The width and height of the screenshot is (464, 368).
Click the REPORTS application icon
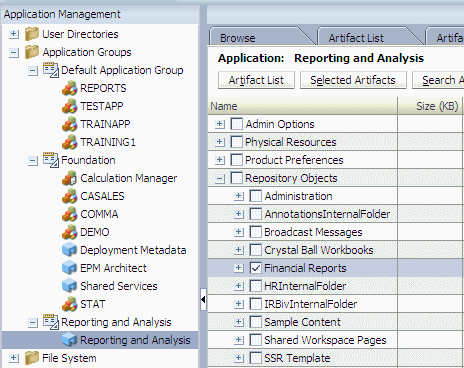pos(69,88)
